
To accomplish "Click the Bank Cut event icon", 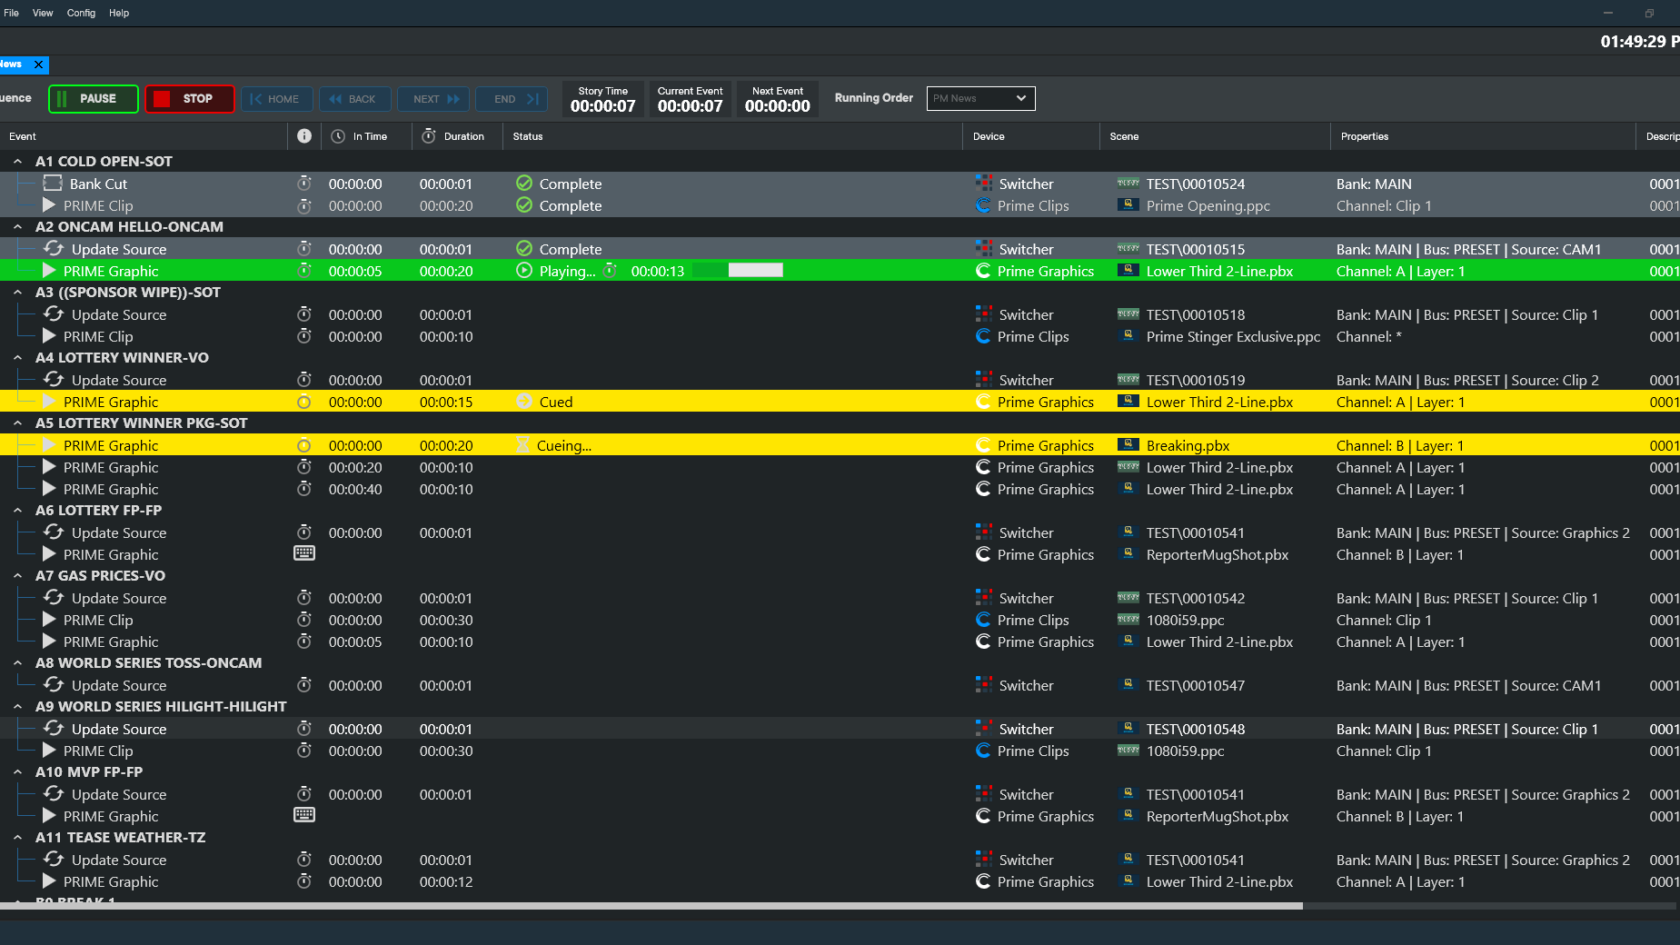I will point(53,184).
